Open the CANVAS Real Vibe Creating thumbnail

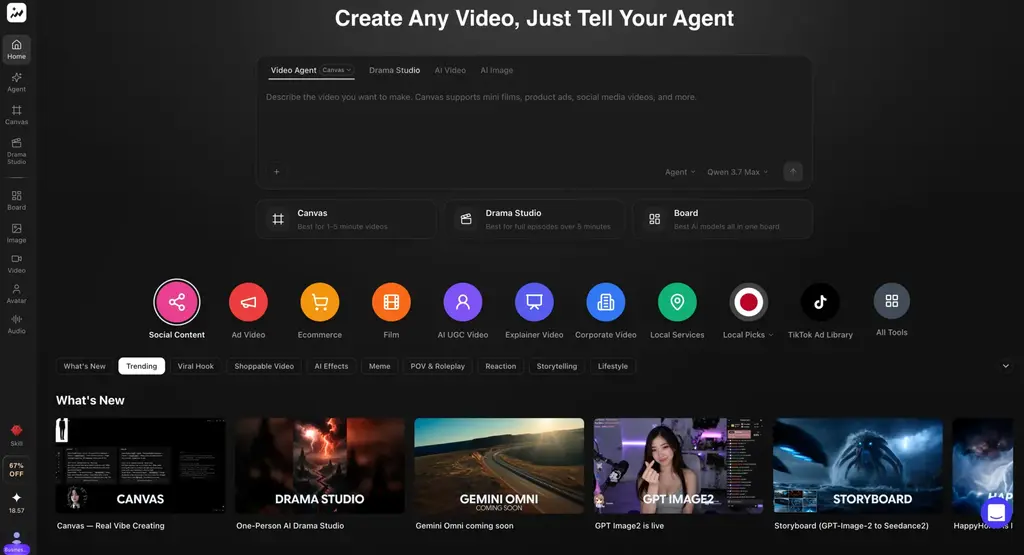tap(140, 466)
